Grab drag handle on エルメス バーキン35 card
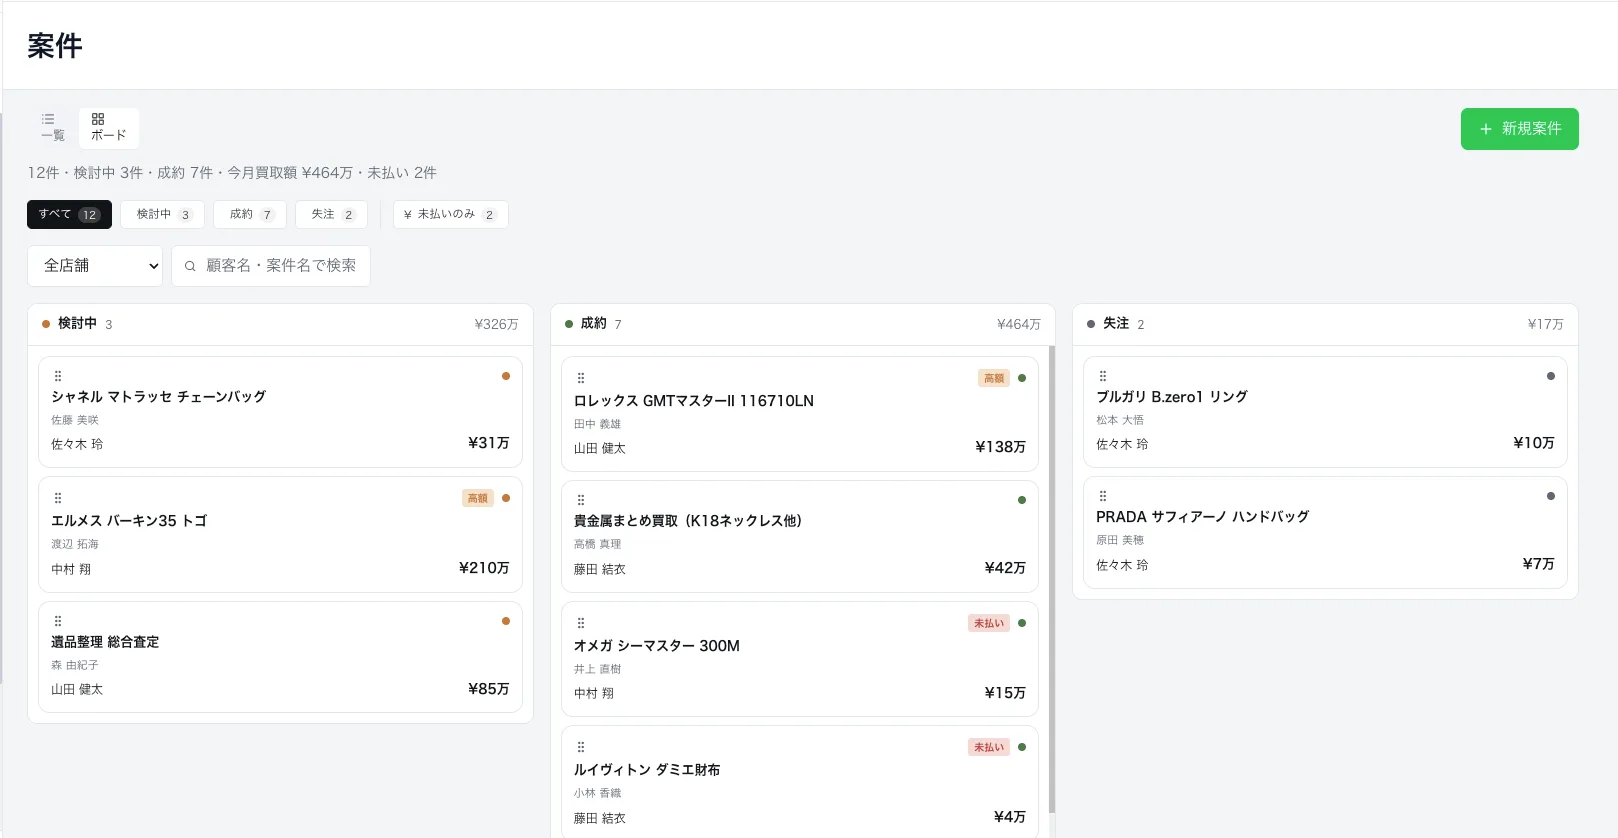The height and width of the screenshot is (838, 1618). [x=58, y=498]
